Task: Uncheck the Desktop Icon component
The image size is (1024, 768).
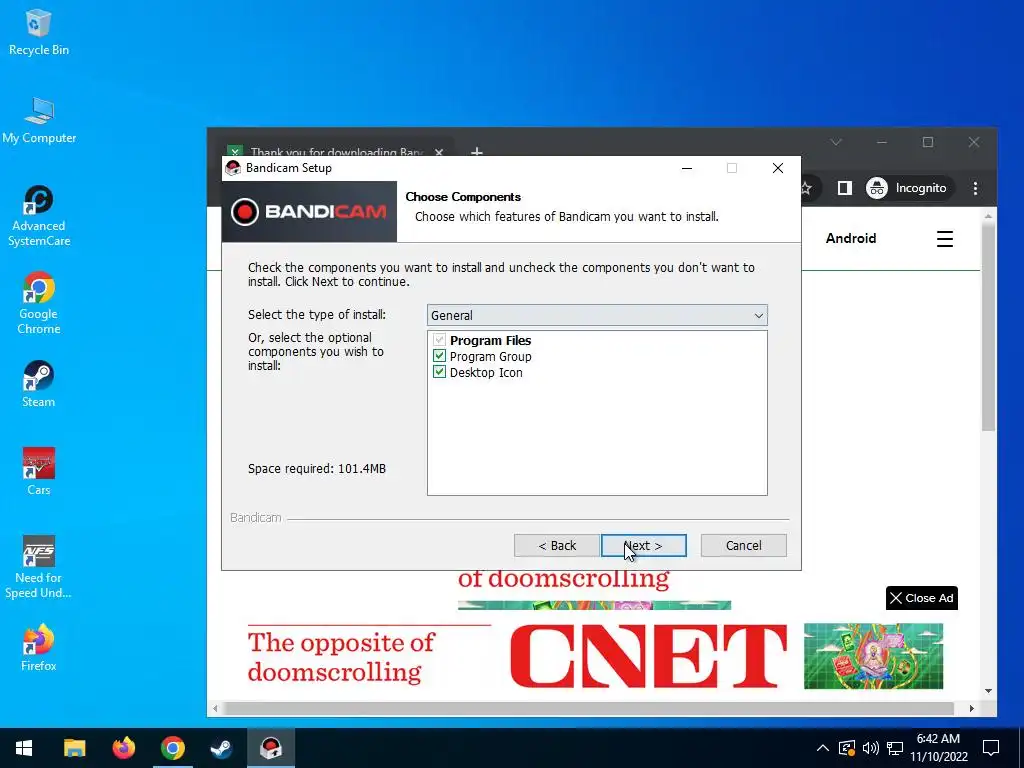Action: click(439, 372)
